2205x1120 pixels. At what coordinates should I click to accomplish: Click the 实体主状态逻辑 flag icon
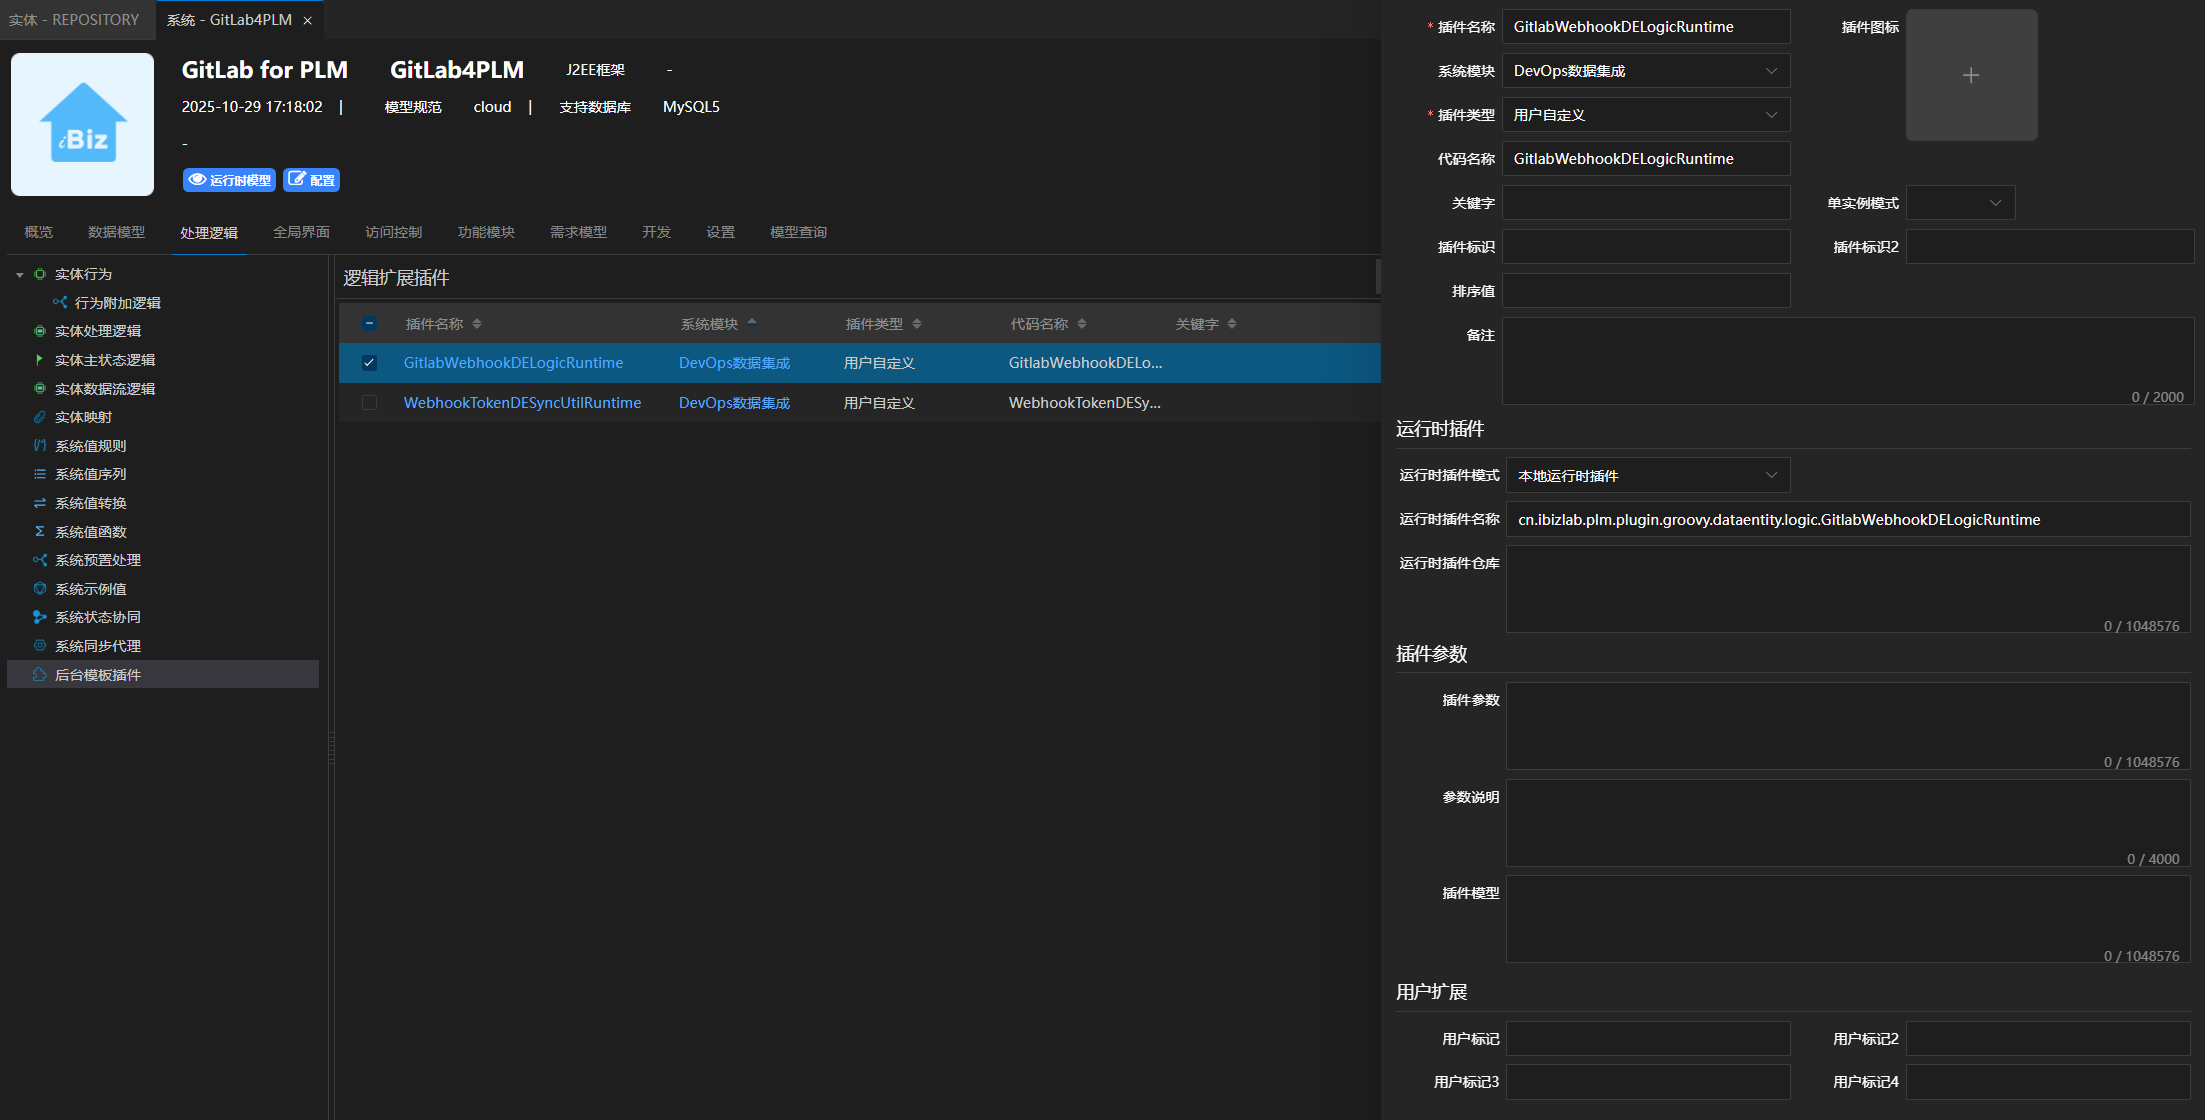click(x=40, y=360)
